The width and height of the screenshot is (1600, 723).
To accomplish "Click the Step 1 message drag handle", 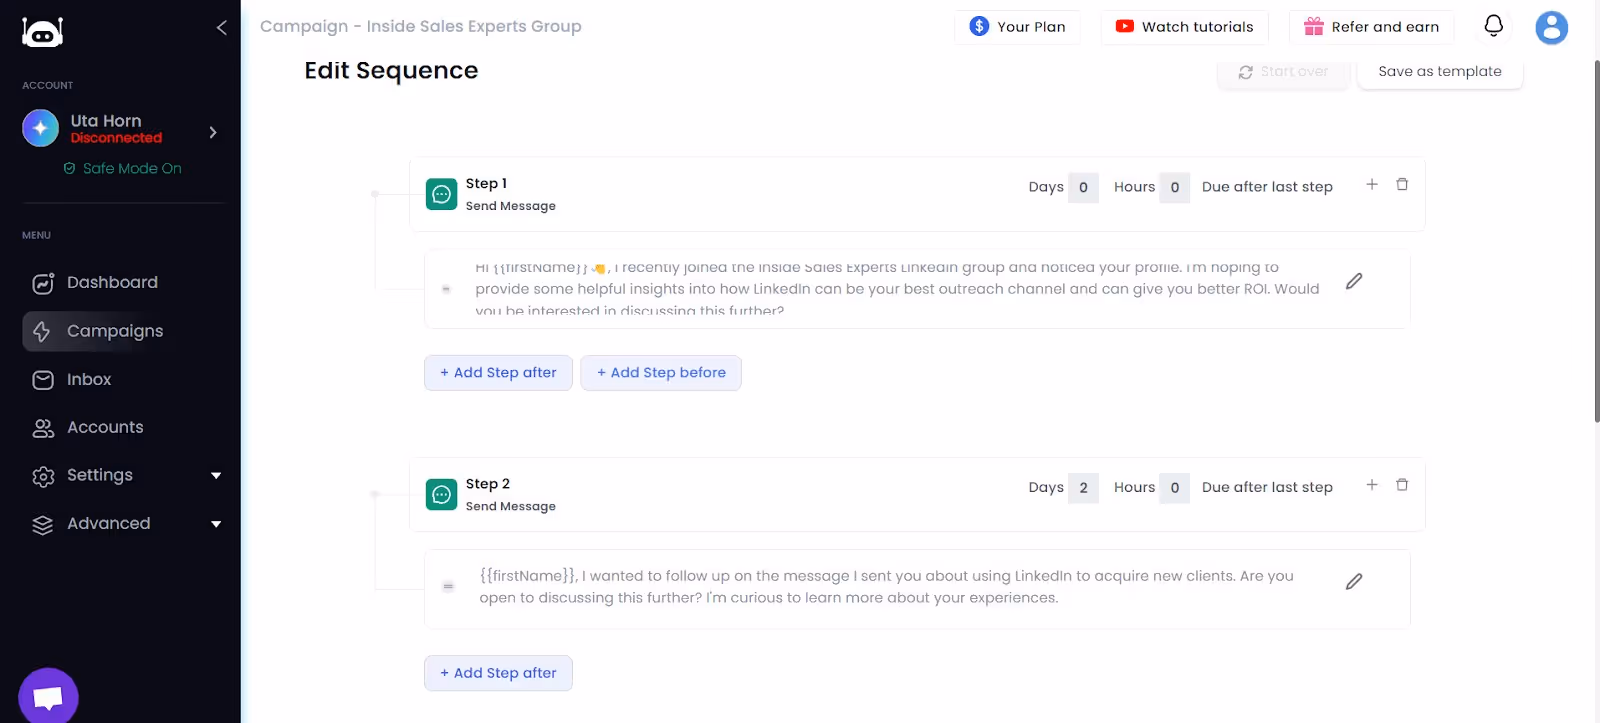I will (446, 289).
